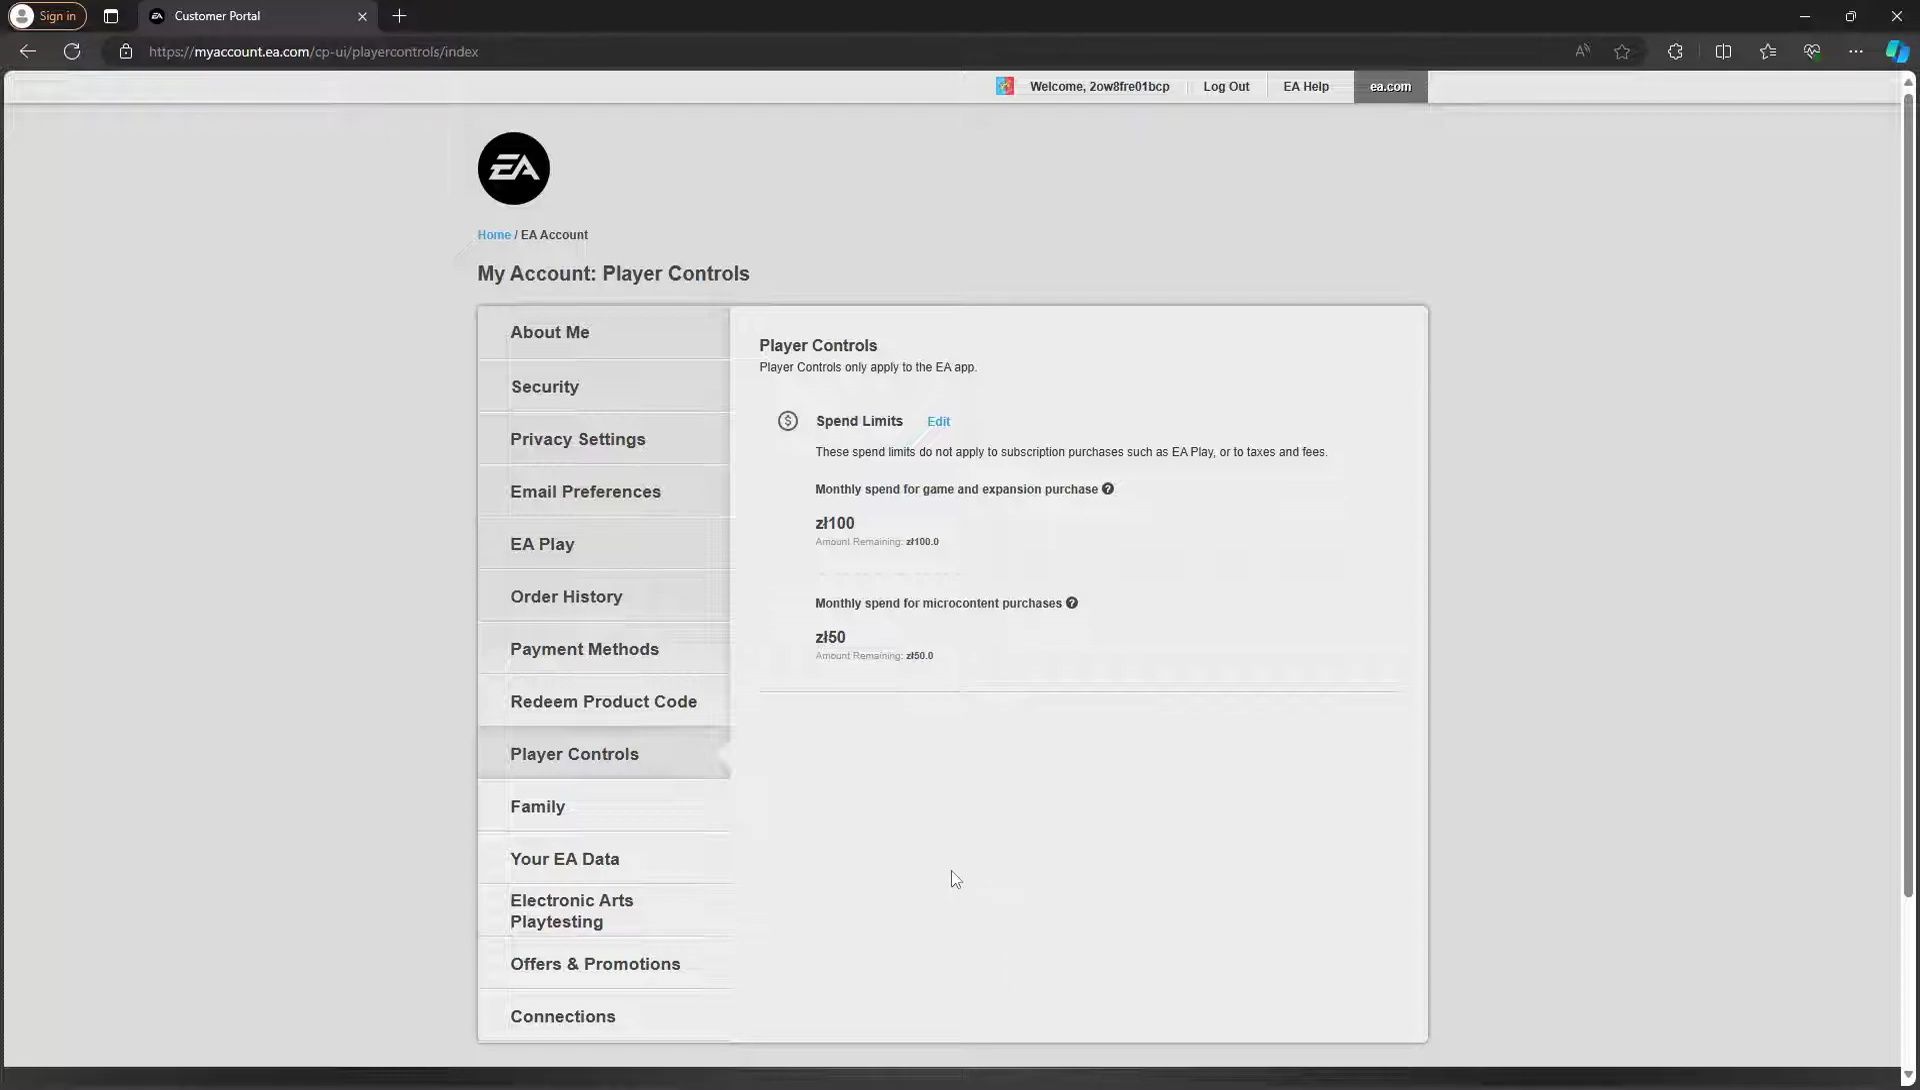1920x1090 pixels.
Task: Edit Spend Limits
Action: 938,422
